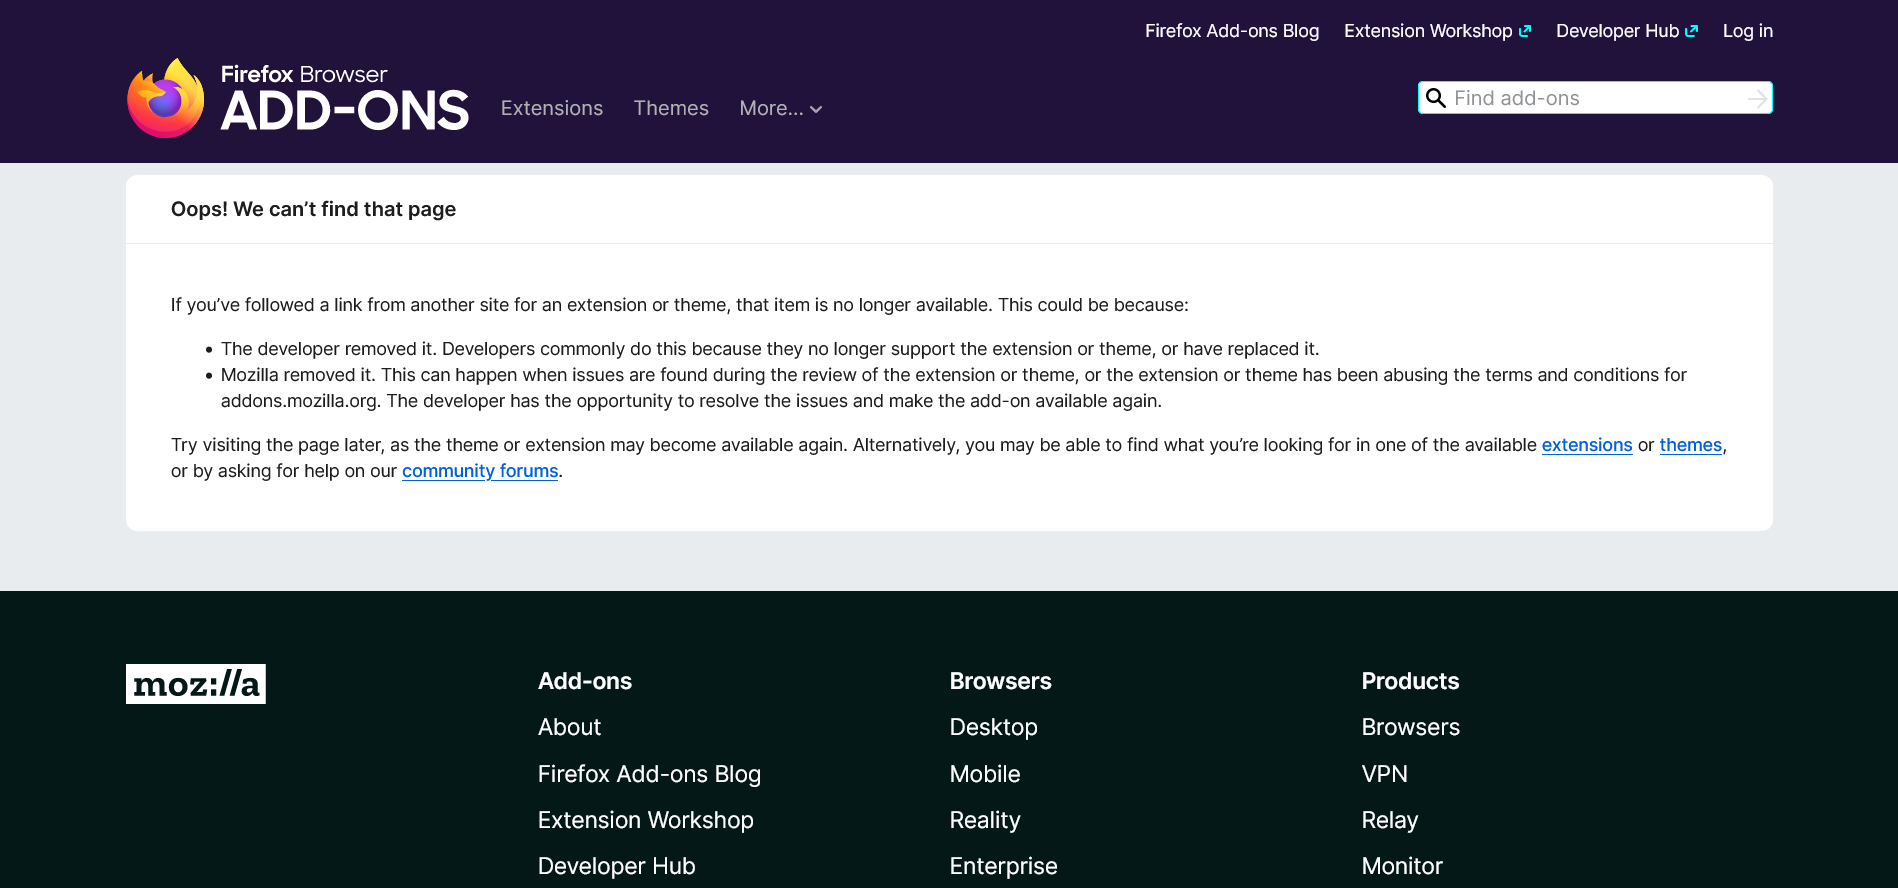Click the Browsers footer heading

(x=1001, y=681)
